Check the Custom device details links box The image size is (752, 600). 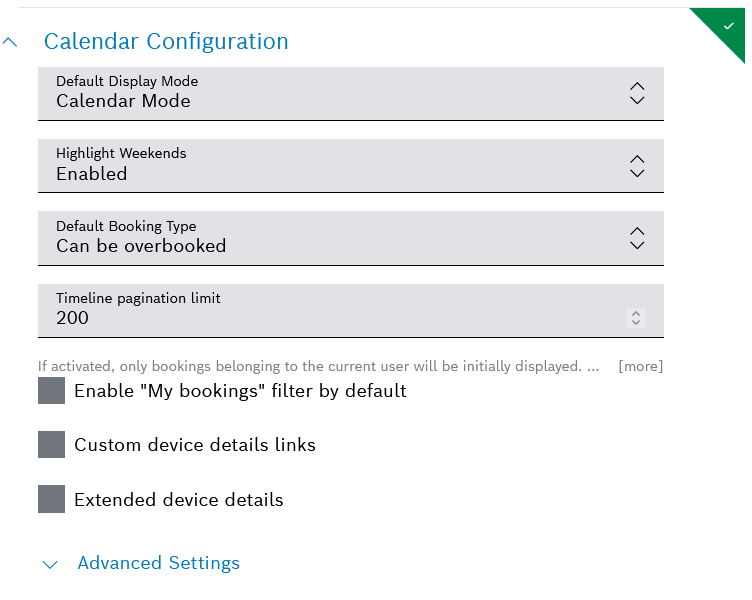click(x=51, y=445)
